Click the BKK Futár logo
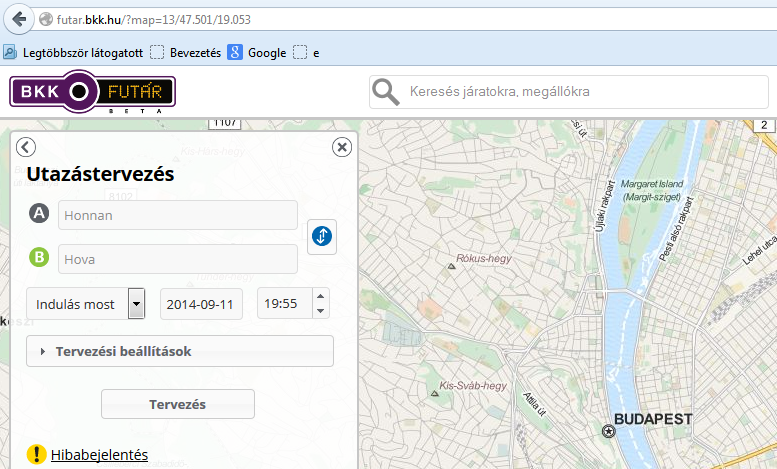777x469 pixels. click(93, 92)
